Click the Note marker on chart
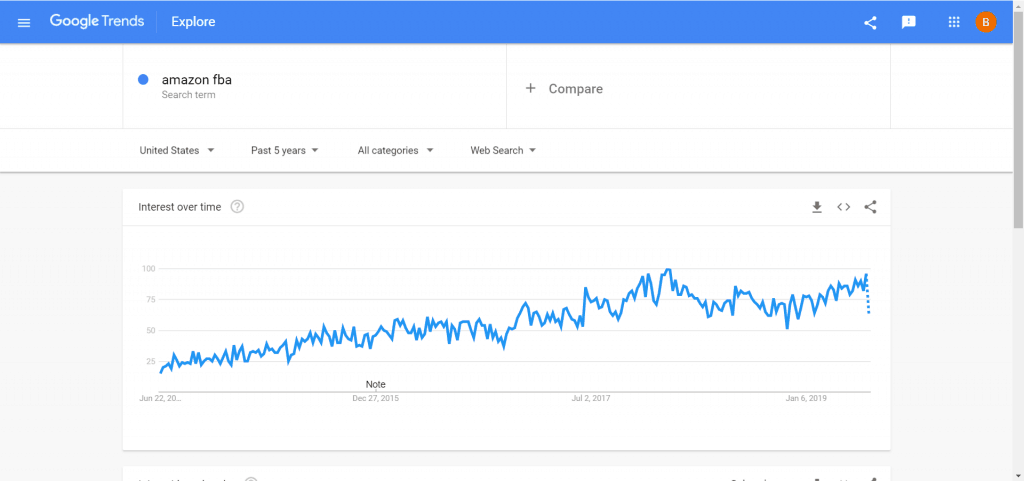This screenshot has width=1024, height=481. (x=375, y=384)
